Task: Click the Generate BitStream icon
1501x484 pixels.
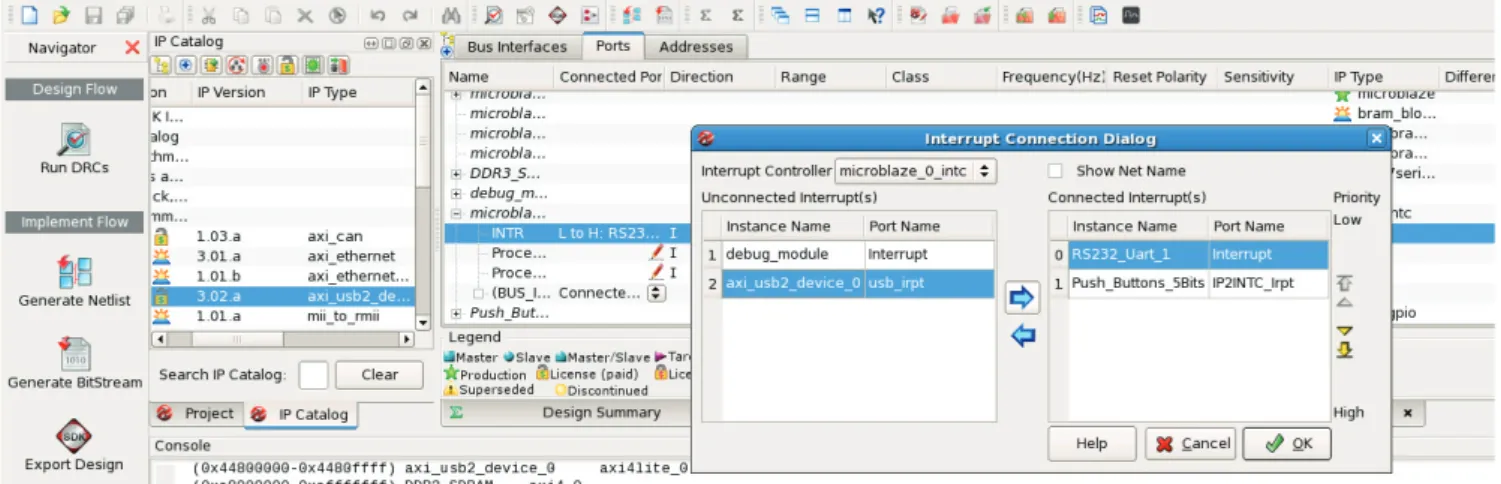Action: (75, 354)
